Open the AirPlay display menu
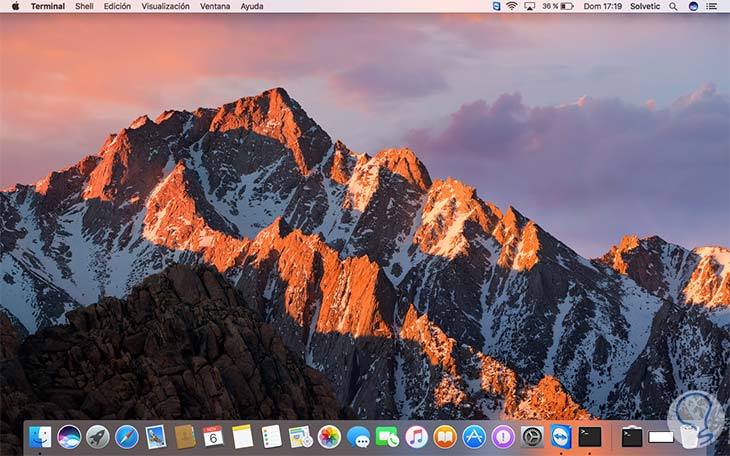The image size is (730, 456). coord(531,6)
